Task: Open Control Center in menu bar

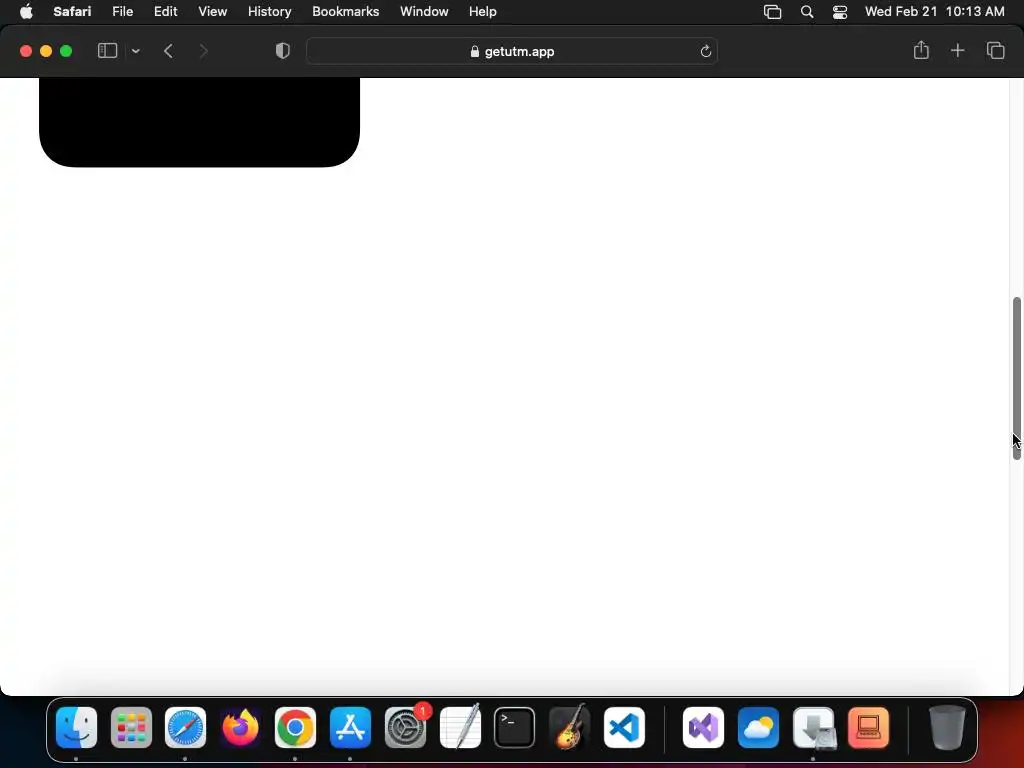Action: coord(840,12)
